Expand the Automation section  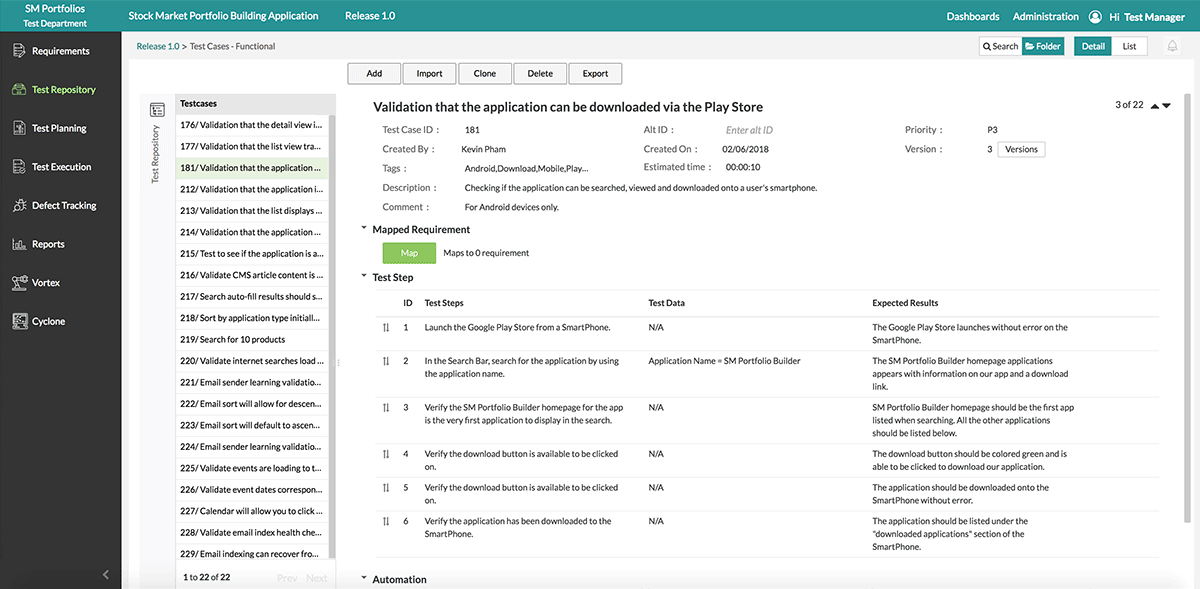coord(364,578)
